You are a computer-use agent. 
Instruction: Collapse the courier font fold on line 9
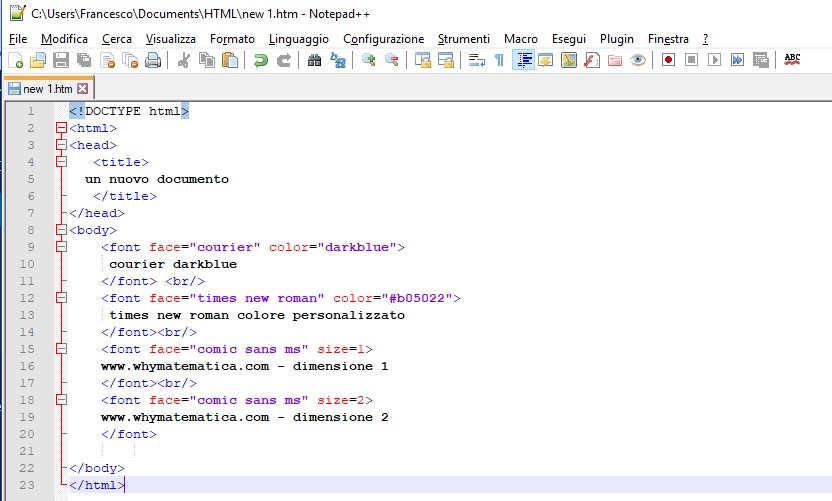(62, 247)
